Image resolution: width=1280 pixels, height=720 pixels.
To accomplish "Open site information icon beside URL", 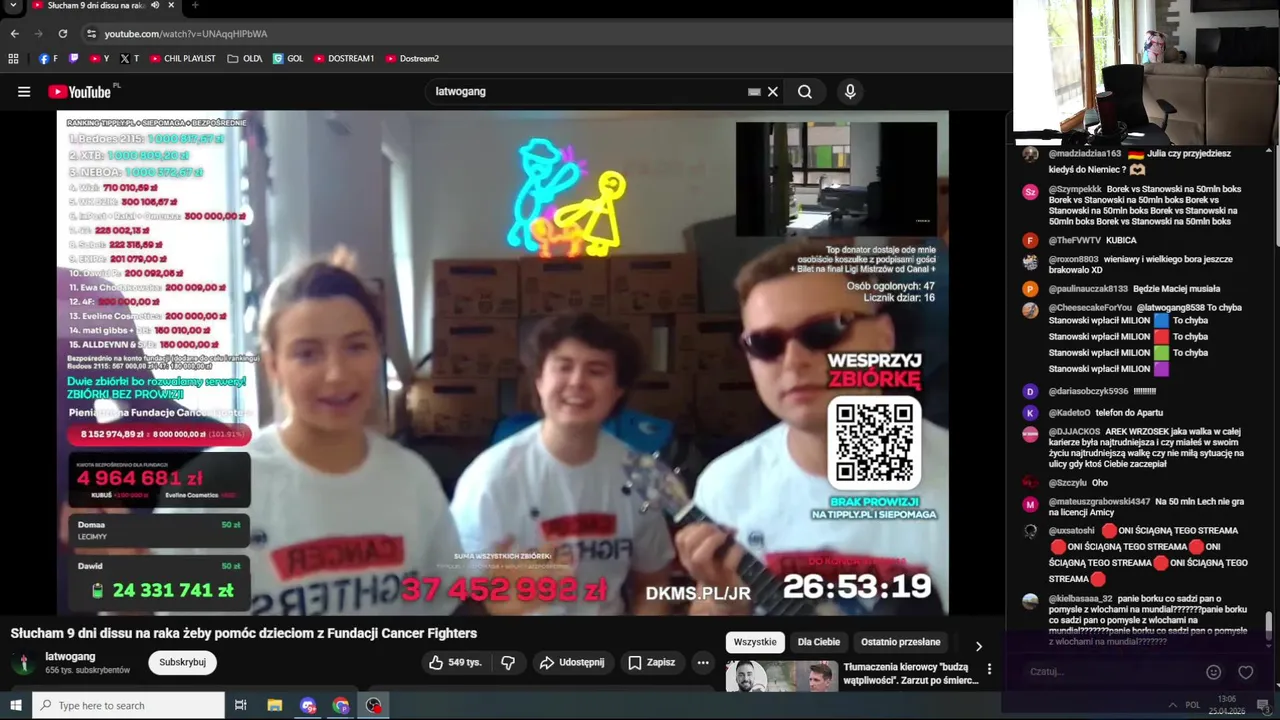I will pyautogui.click(x=91, y=33).
